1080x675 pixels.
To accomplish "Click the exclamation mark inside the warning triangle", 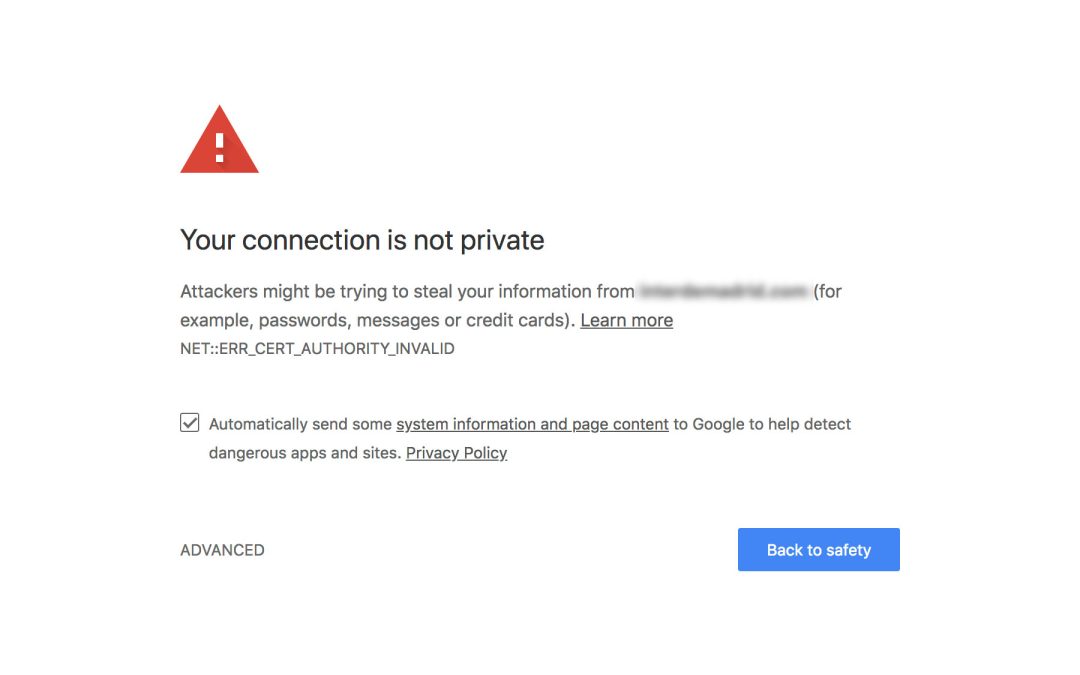I will point(219,148).
